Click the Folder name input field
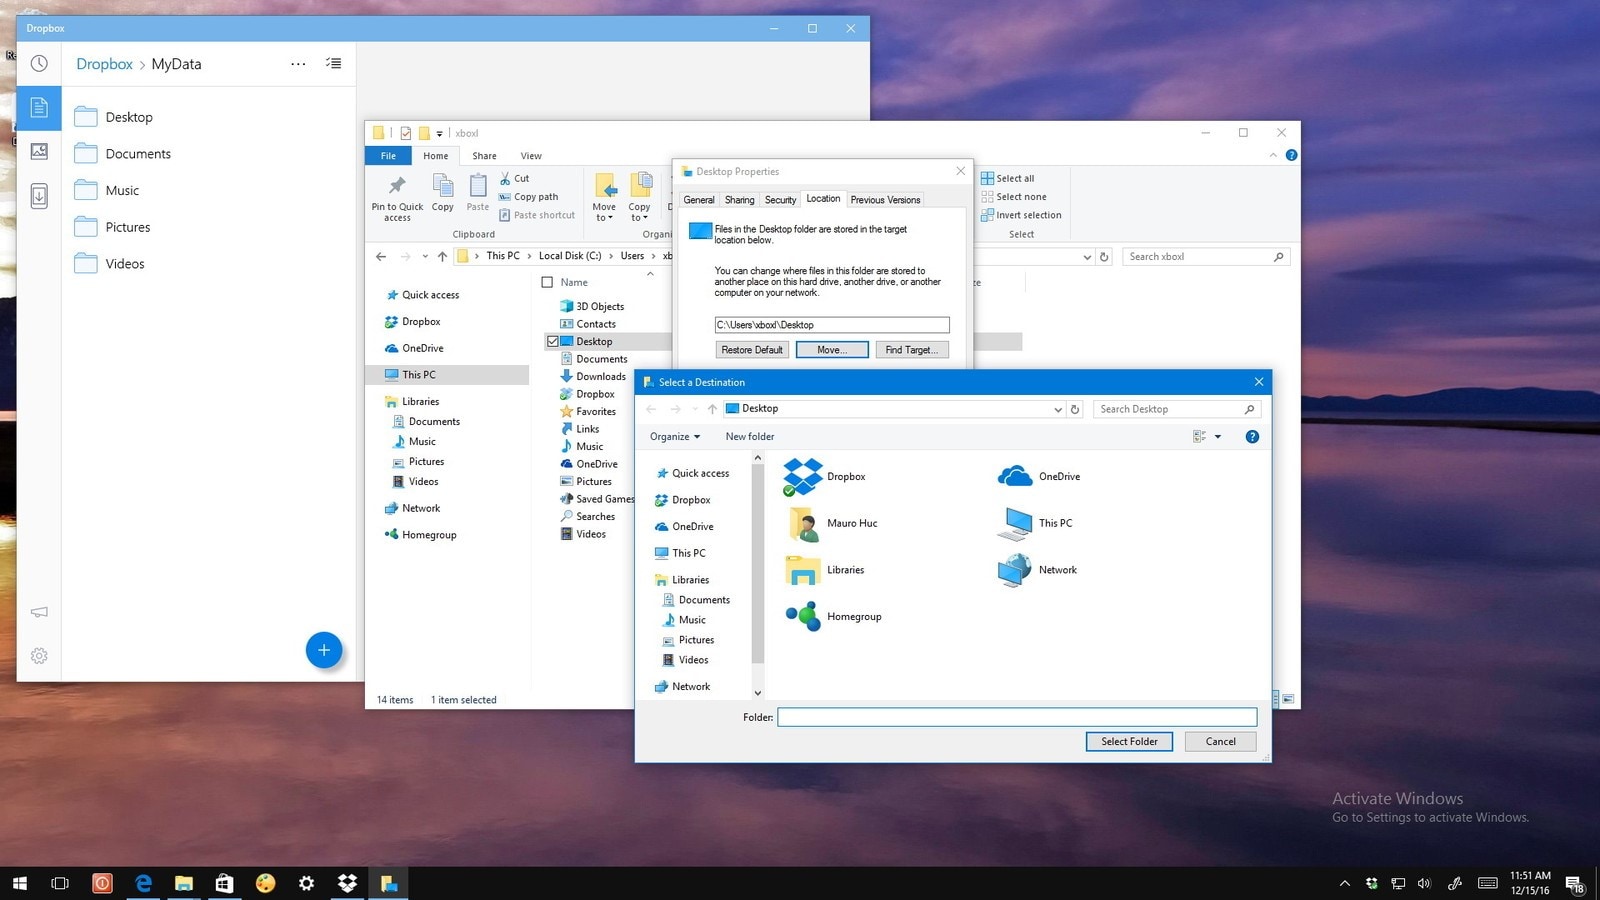The height and width of the screenshot is (900, 1600). [x=1017, y=717]
